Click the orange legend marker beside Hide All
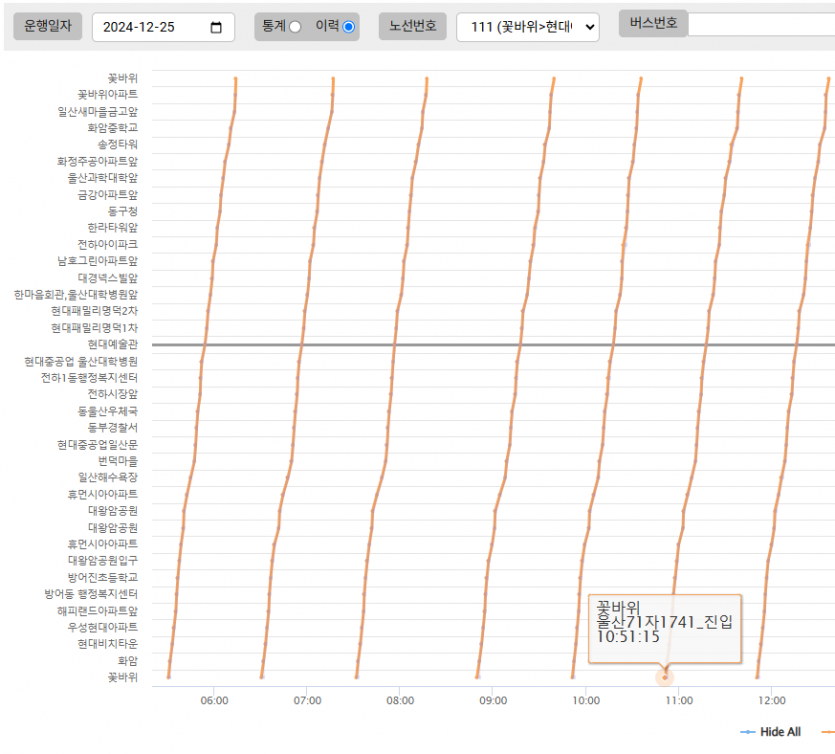Viewport: 835px width, 754px height. pyautogui.click(x=828, y=732)
